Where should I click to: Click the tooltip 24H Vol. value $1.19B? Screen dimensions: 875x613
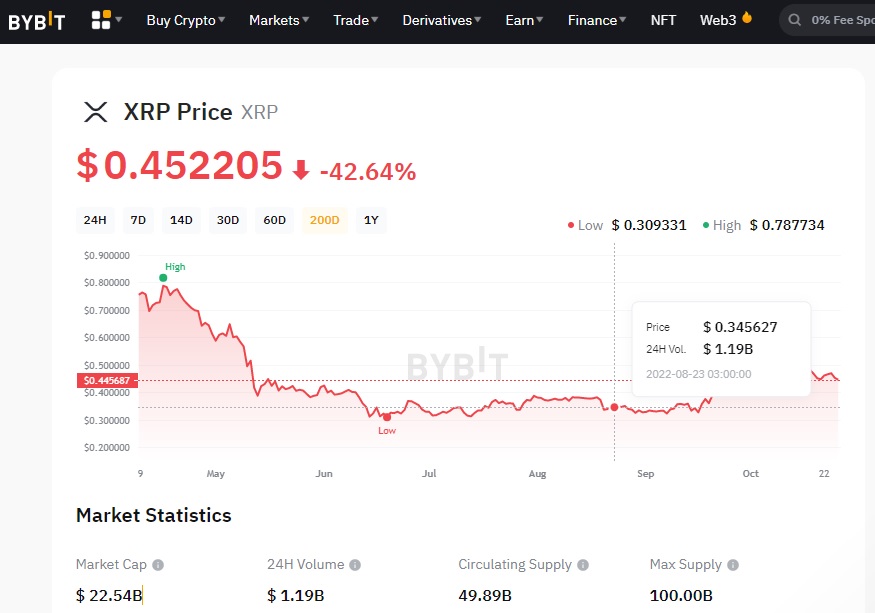(x=728, y=349)
